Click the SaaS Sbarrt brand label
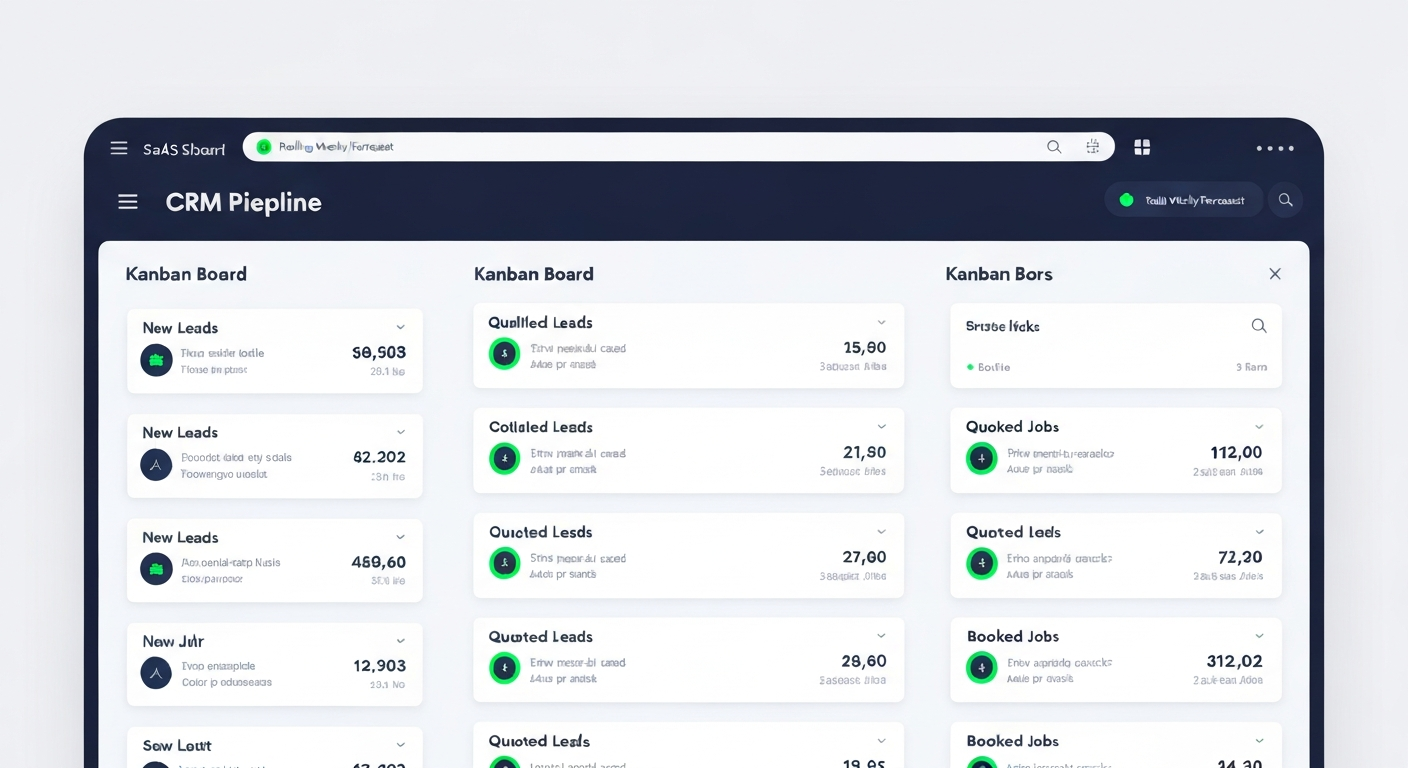The height and width of the screenshot is (768, 1408). click(x=184, y=149)
